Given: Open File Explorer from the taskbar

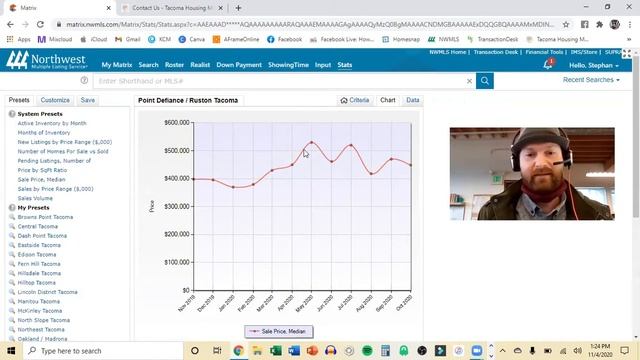Looking at the screenshot, I should point(257,351).
